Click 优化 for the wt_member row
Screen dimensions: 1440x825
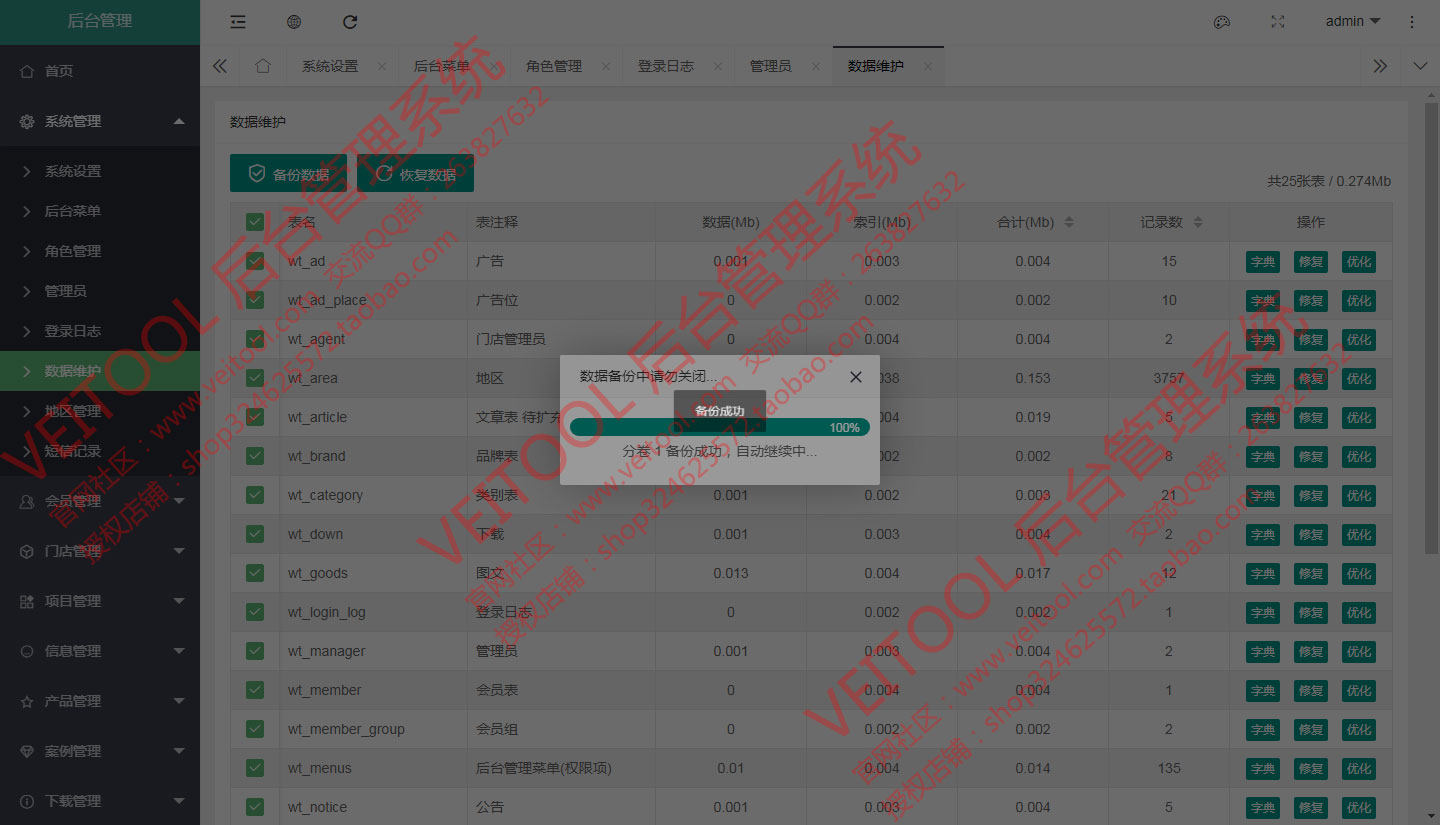tap(1359, 691)
